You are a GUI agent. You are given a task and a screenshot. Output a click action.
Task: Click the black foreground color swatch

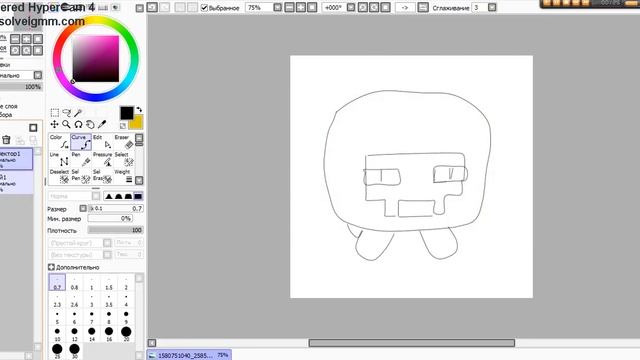[127, 113]
